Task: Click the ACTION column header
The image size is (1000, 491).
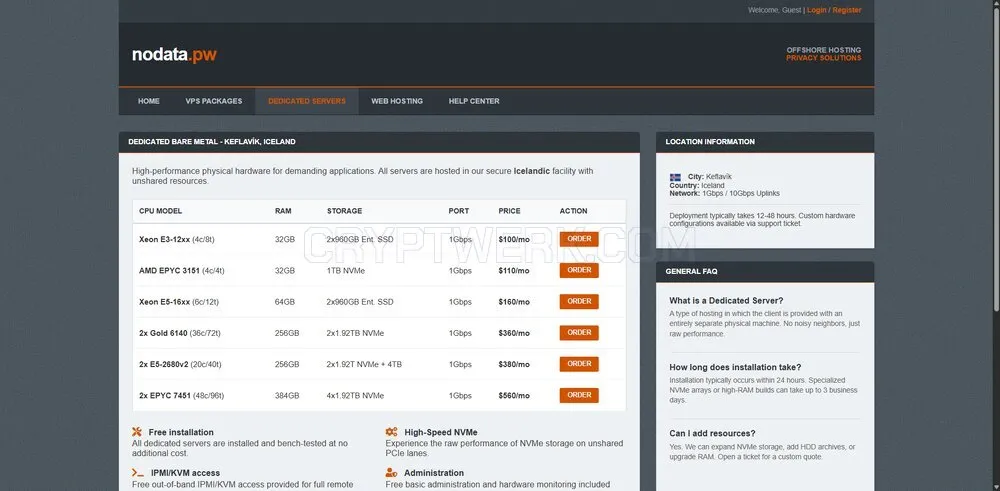Action: click(x=574, y=211)
